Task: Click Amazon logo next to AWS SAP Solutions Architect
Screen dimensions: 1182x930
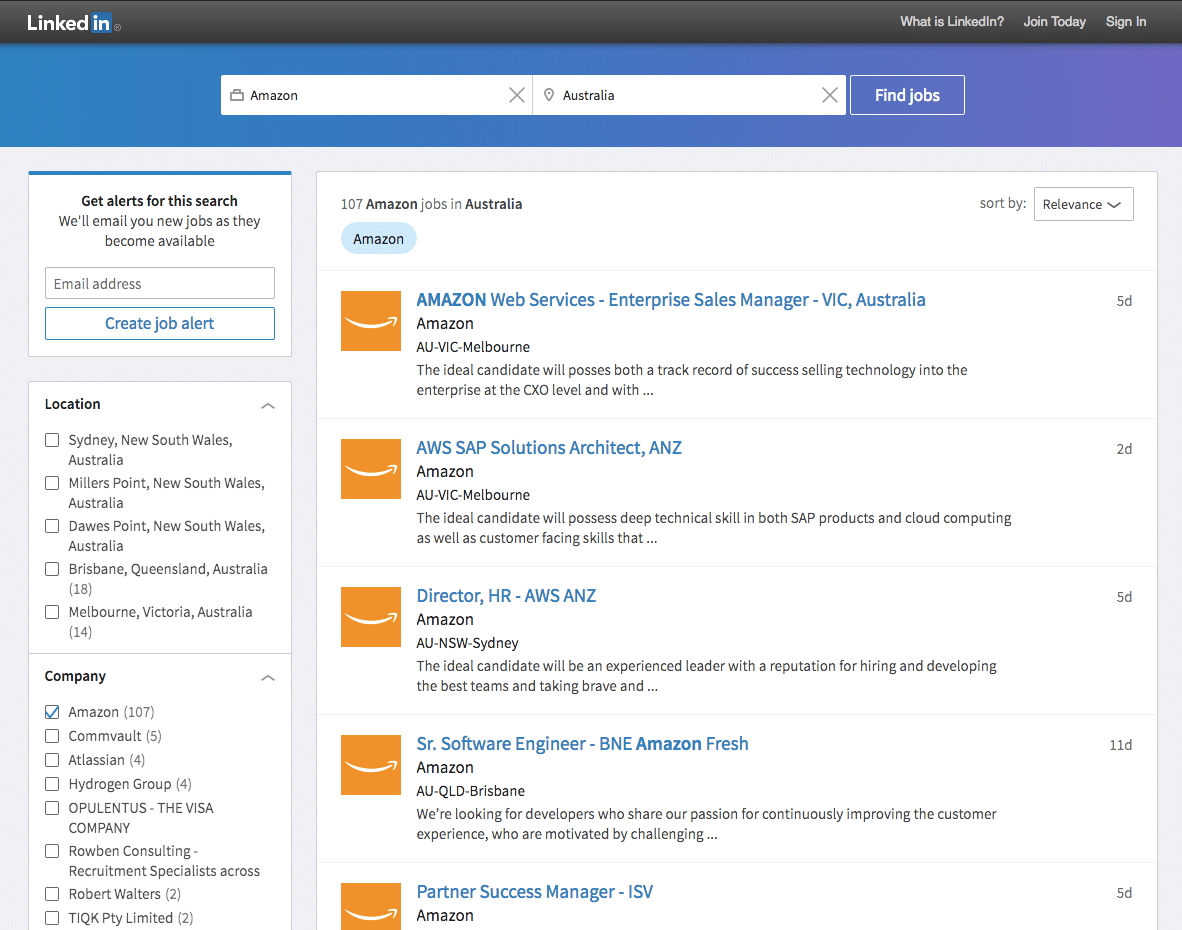Action: pos(370,469)
